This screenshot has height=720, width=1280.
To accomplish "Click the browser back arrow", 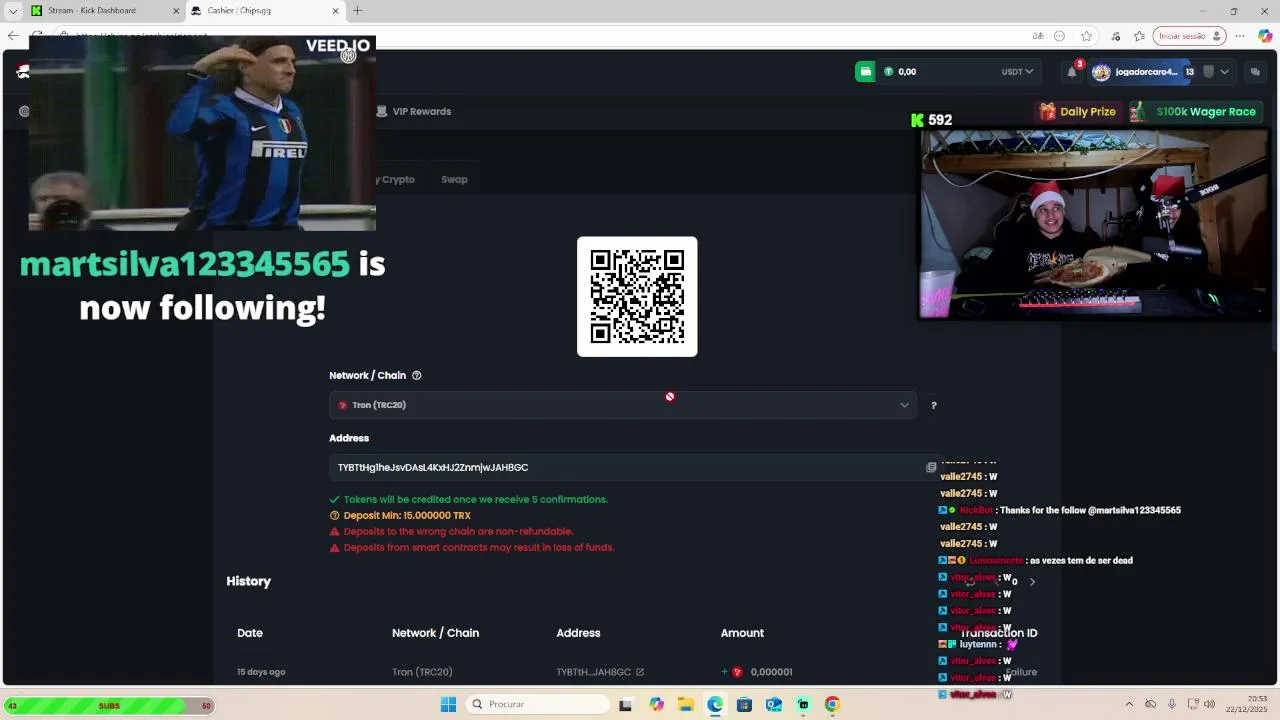I will pos(13,36).
